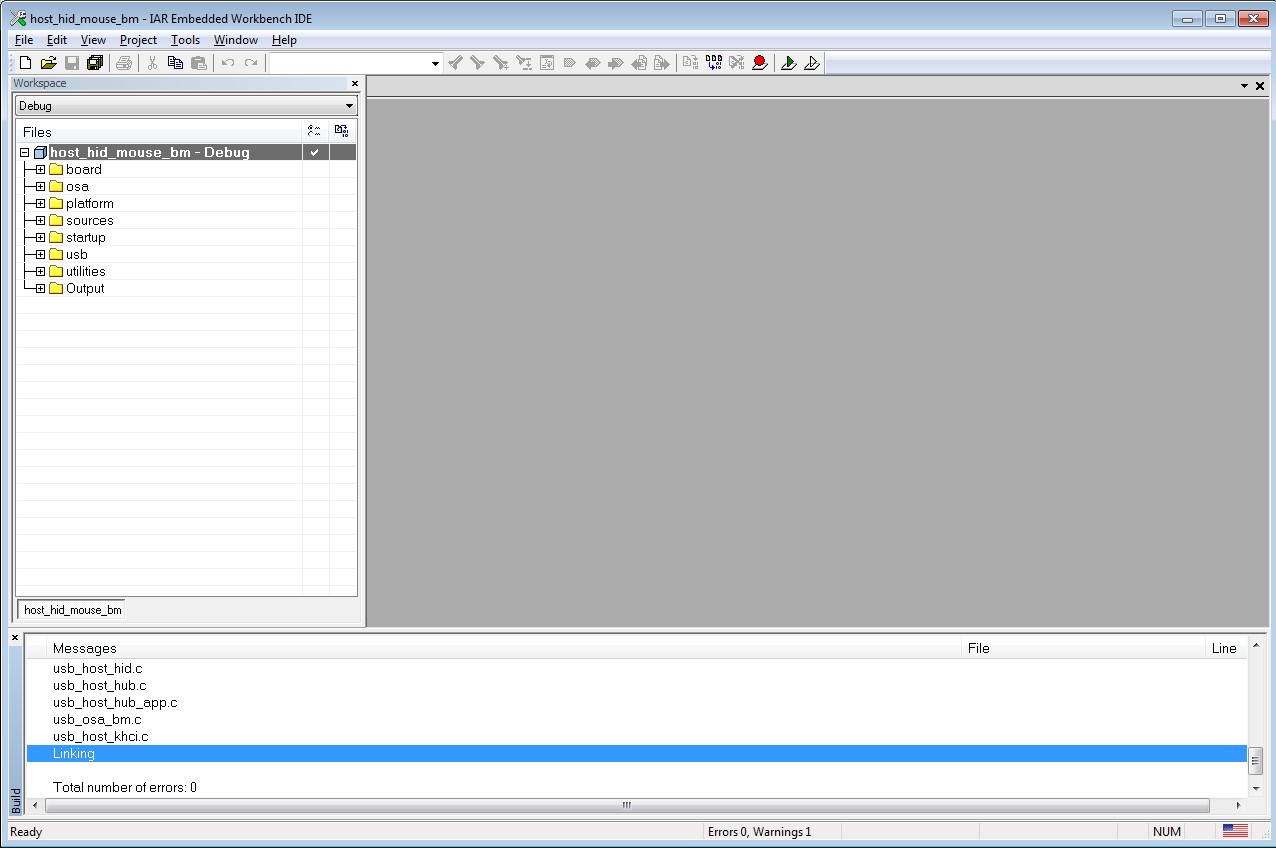Expand the board folder
The image size is (1276, 848).
click(40, 170)
